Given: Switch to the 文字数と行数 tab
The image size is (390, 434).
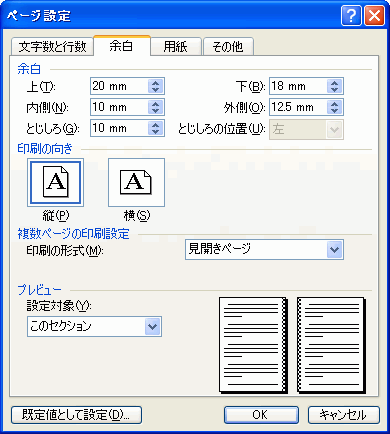Looking at the screenshot, I should 52,47.
